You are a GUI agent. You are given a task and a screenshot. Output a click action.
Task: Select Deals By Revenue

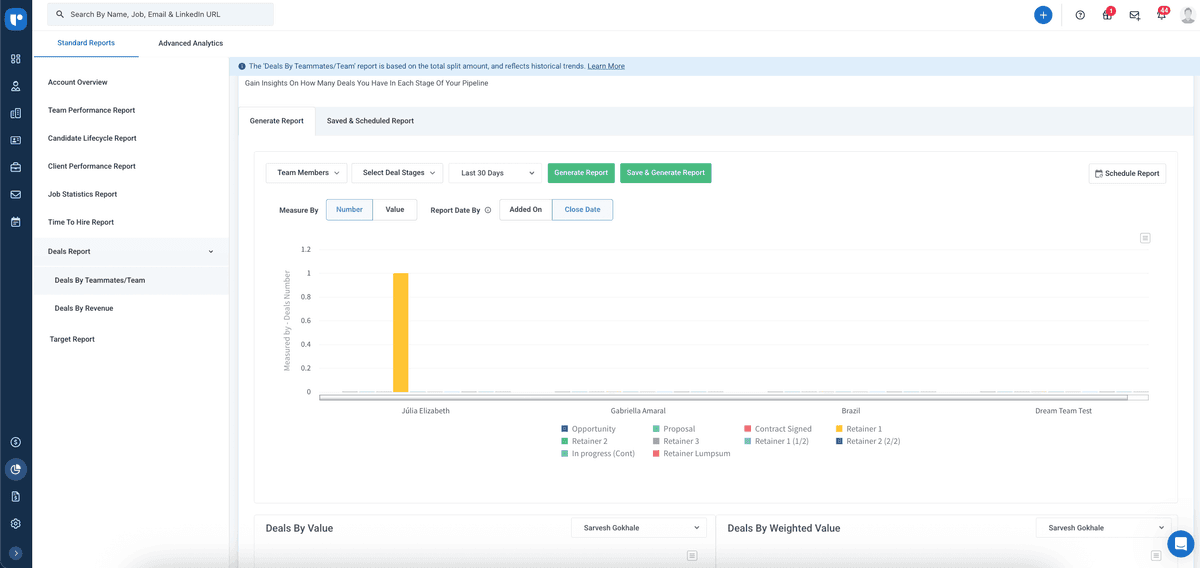[x=84, y=308]
